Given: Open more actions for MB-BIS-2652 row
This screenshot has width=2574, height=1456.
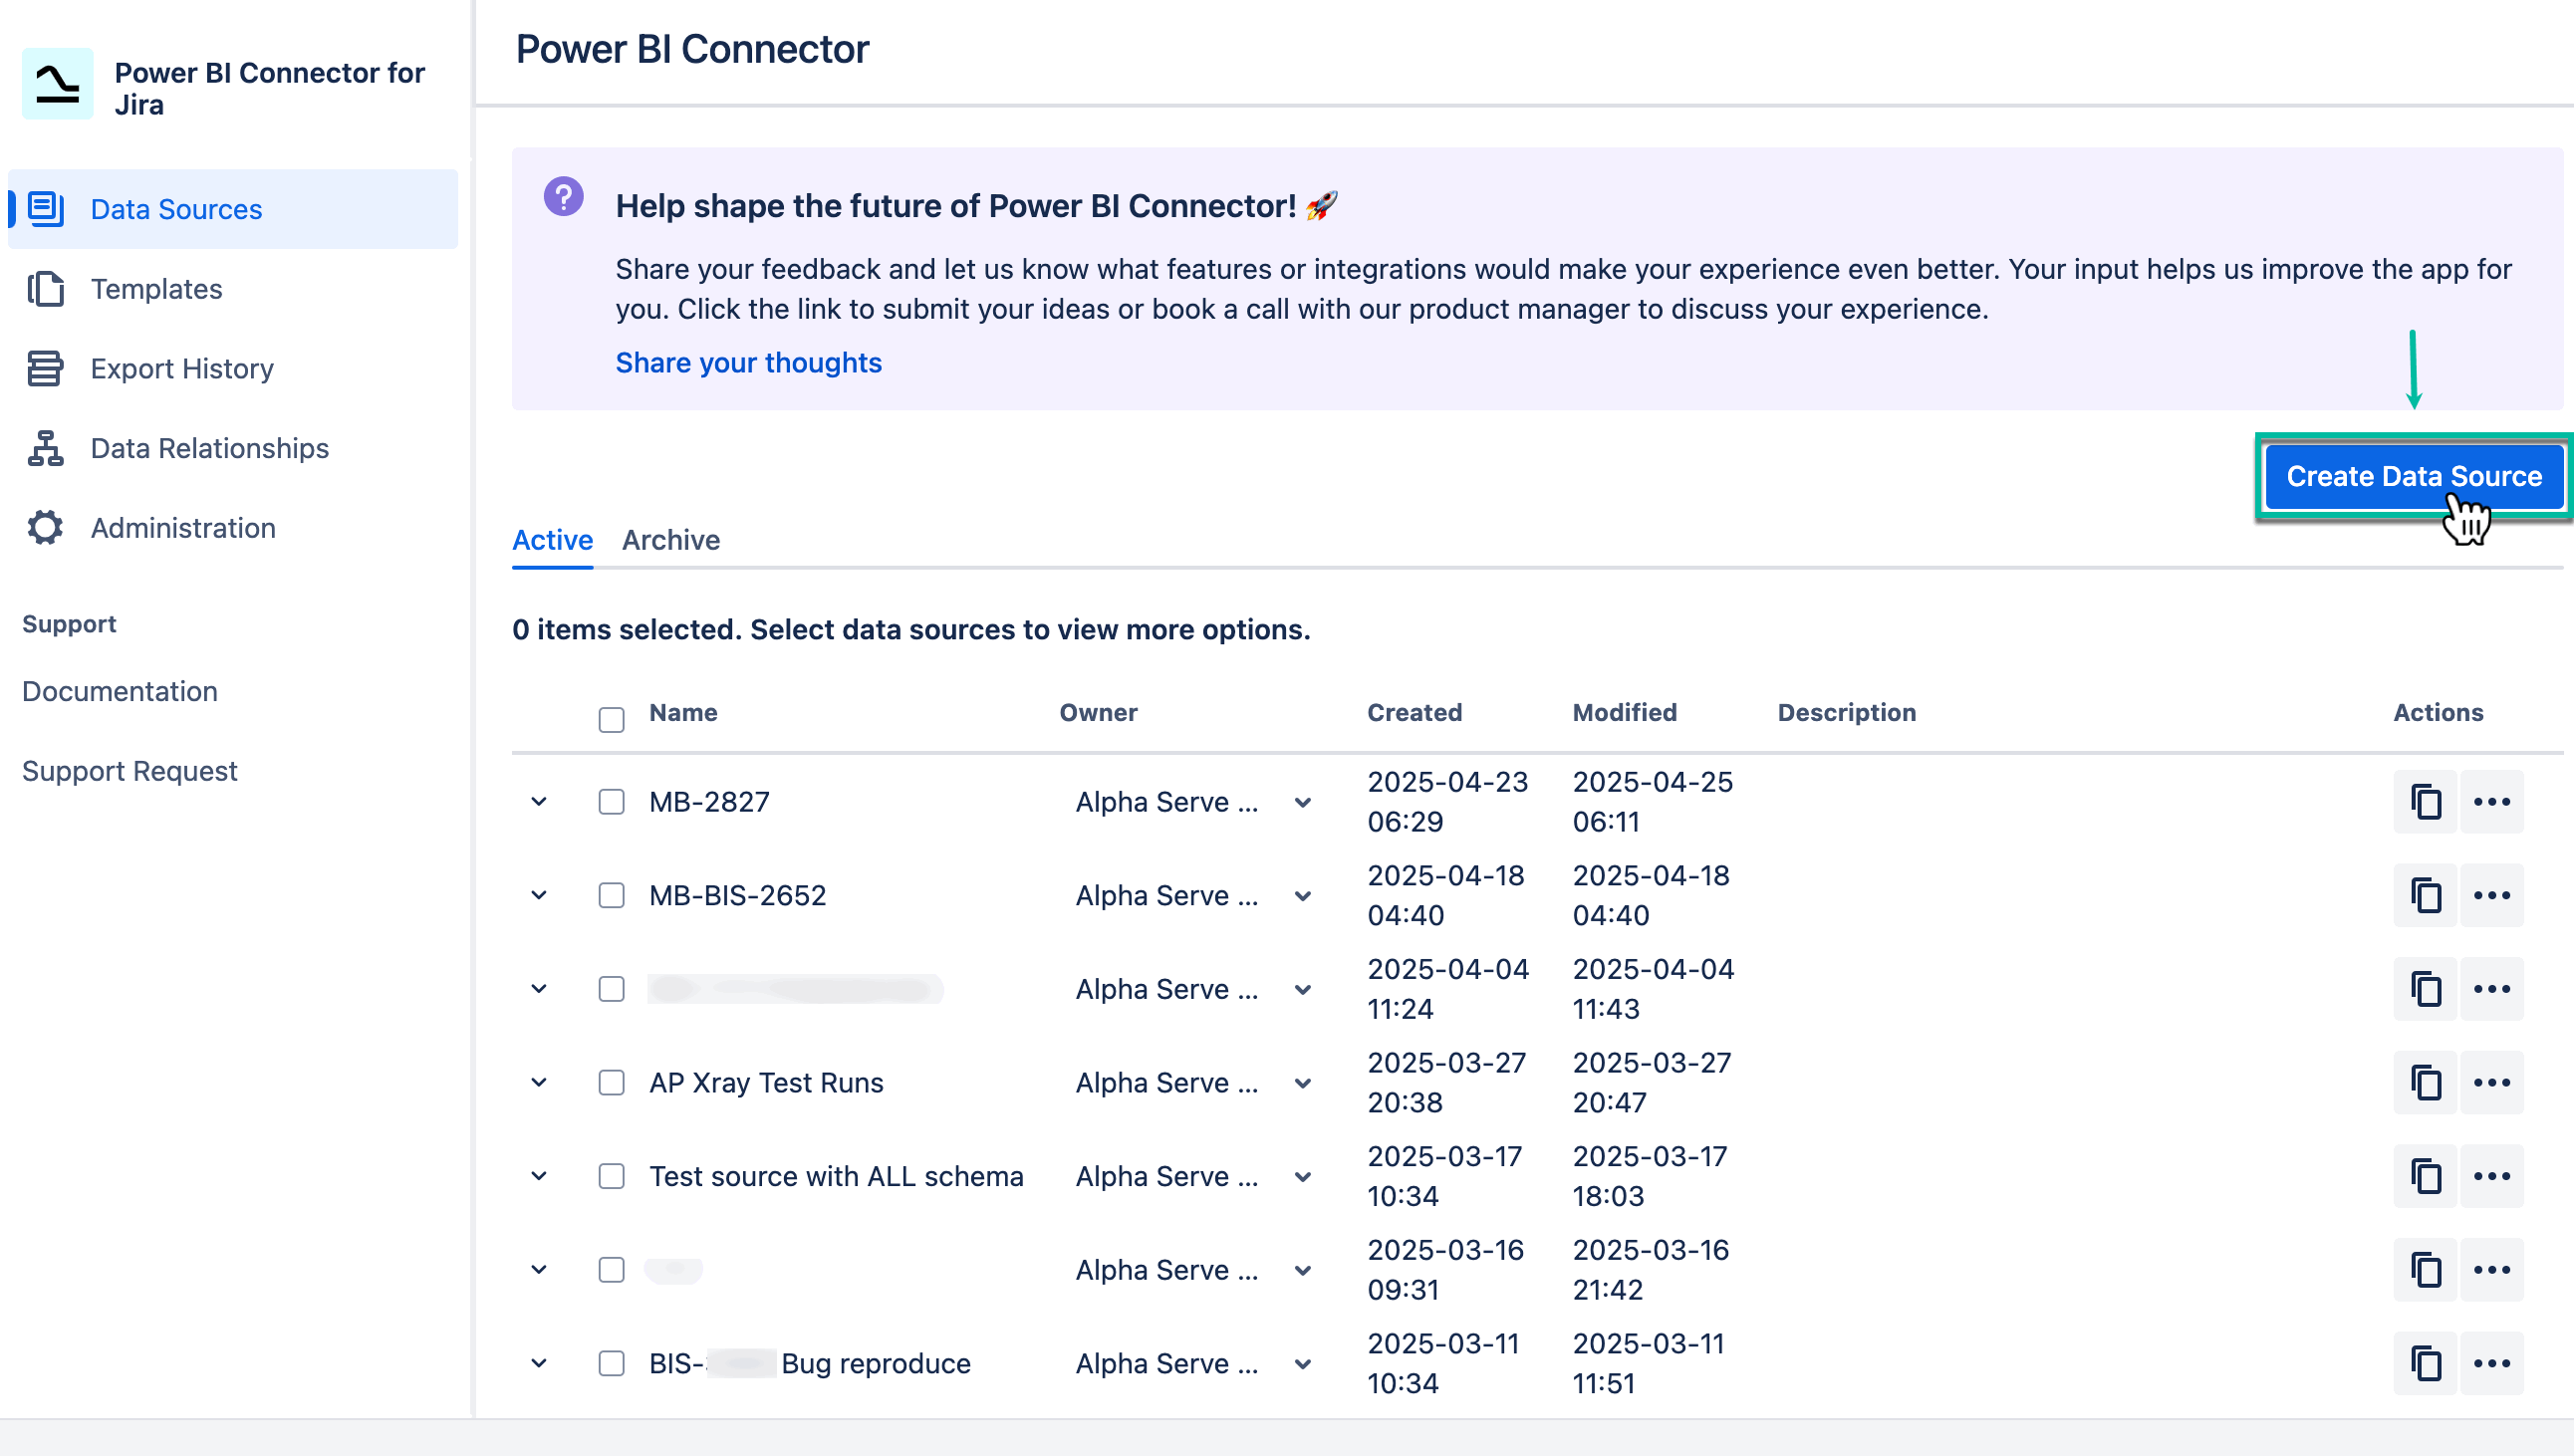Looking at the screenshot, I should click(x=2492, y=895).
